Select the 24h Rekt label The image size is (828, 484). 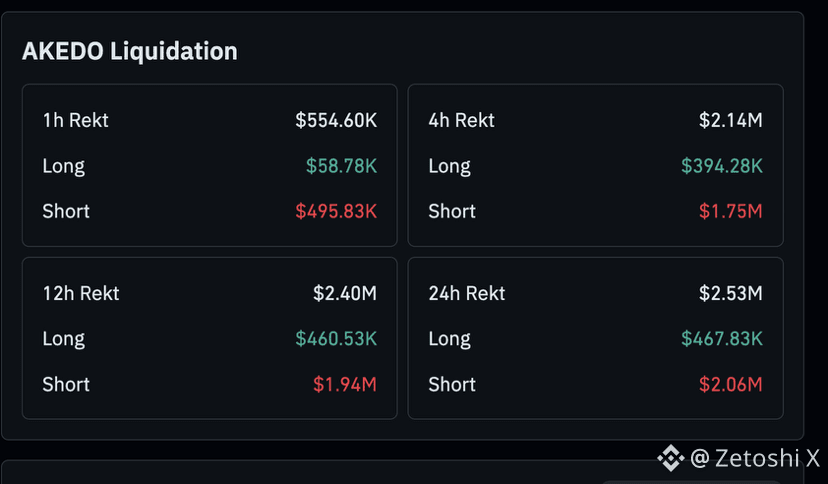pos(467,293)
